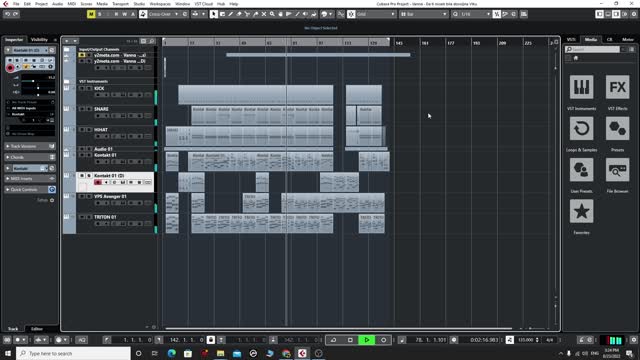Open the User Presets tile
Image resolution: width=640 pixels, height=360 pixels.
pos(581,170)
